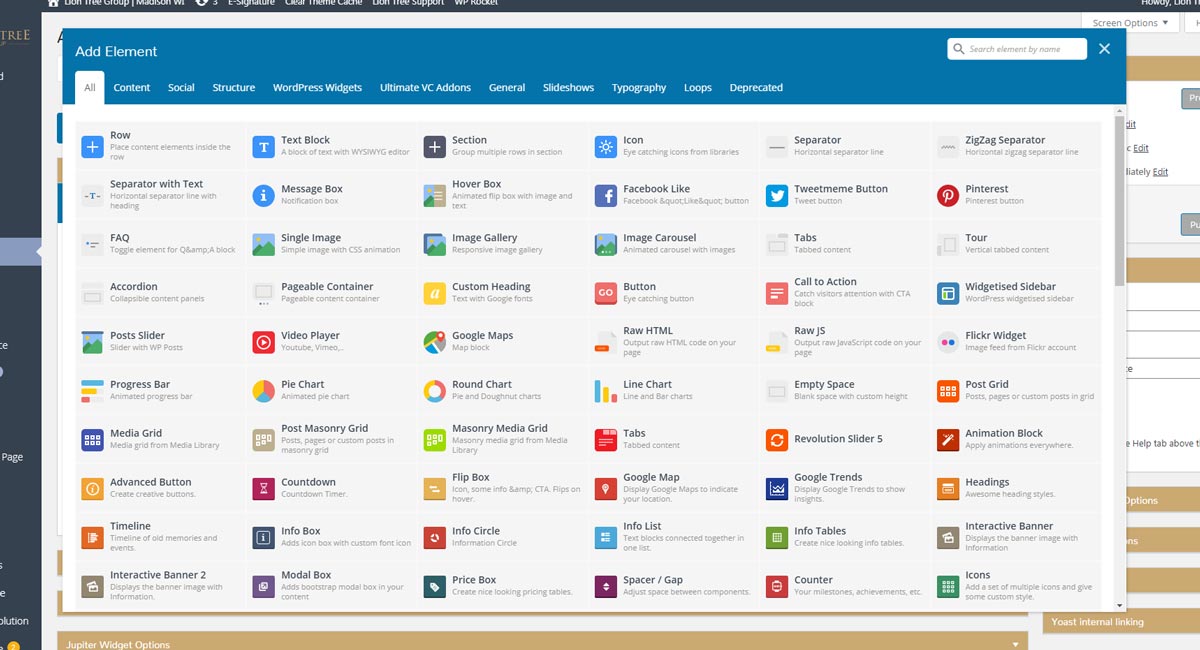Image resolution: width=1200 pixels, height=650 pixels.
Task: Select the Image Carousel icon
Action: click(605, 245)
